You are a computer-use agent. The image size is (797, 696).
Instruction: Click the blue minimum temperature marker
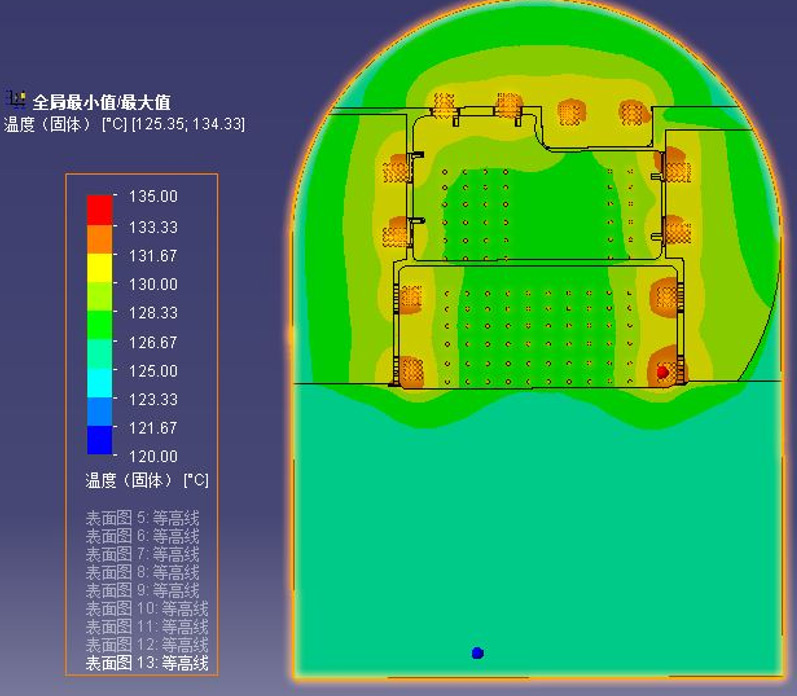point(477,653)
